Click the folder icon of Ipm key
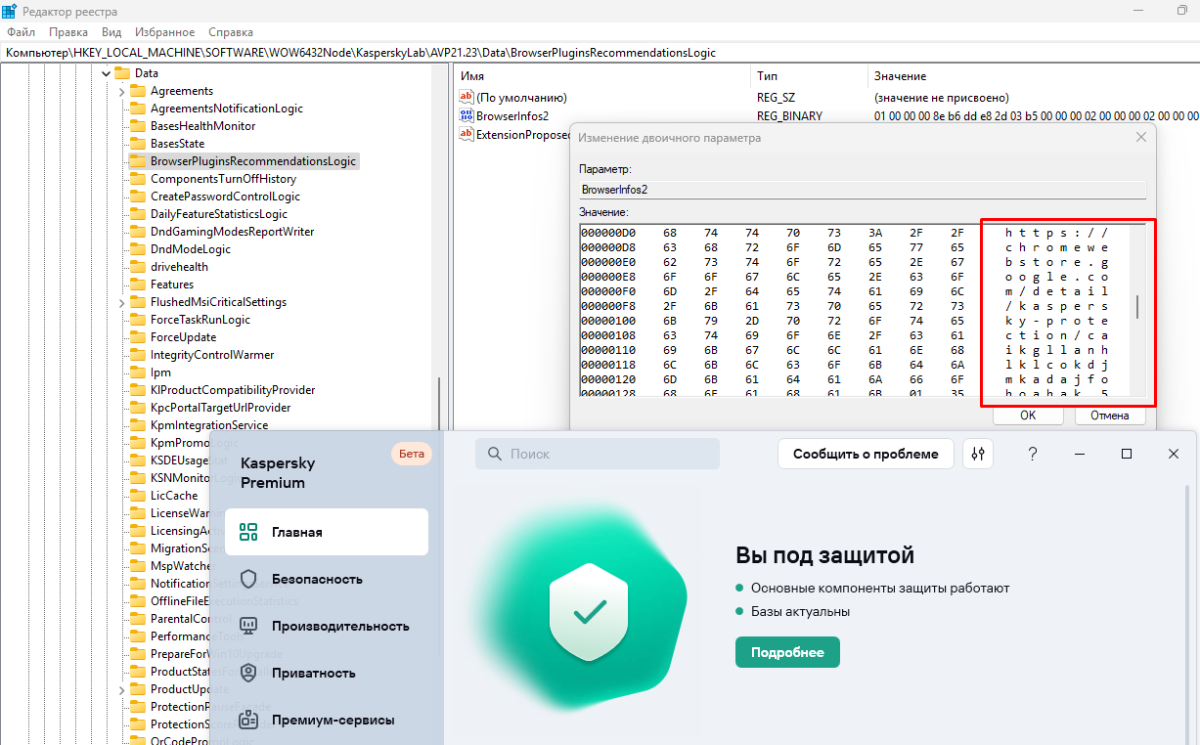Screen dimensions: 1200x745 [137, 372]
